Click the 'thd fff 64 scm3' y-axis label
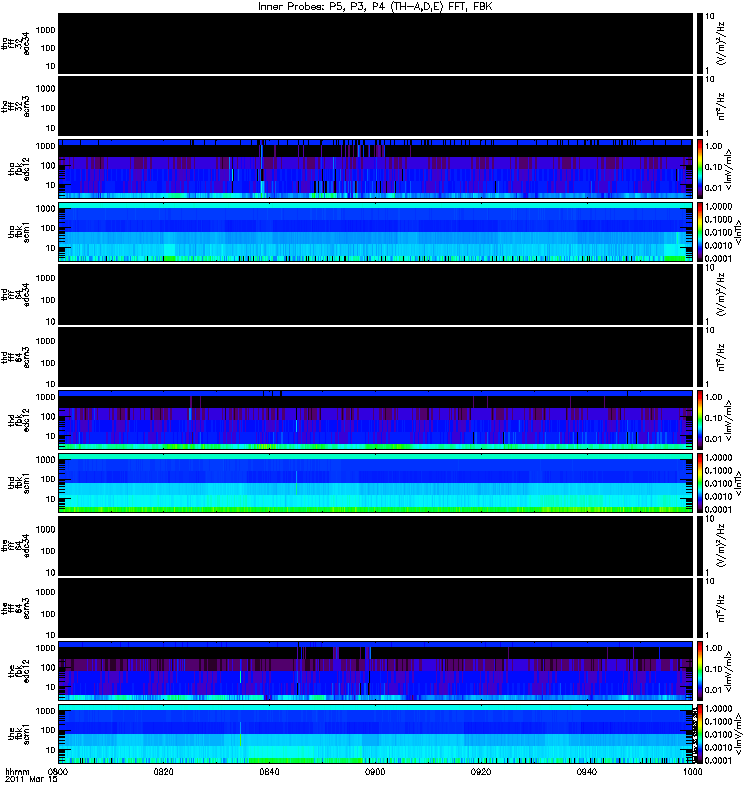Viewport: 750px width, 800px height. (x=16, y=357)
